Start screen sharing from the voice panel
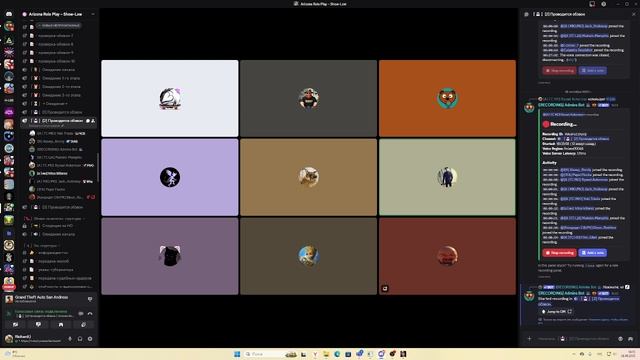The image size is (640, 360). pyautogui.click(x=38, y=325)
